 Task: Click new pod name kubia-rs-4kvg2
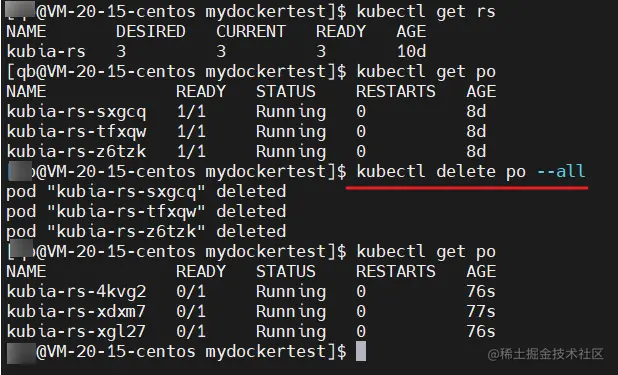tap(76, 292)
